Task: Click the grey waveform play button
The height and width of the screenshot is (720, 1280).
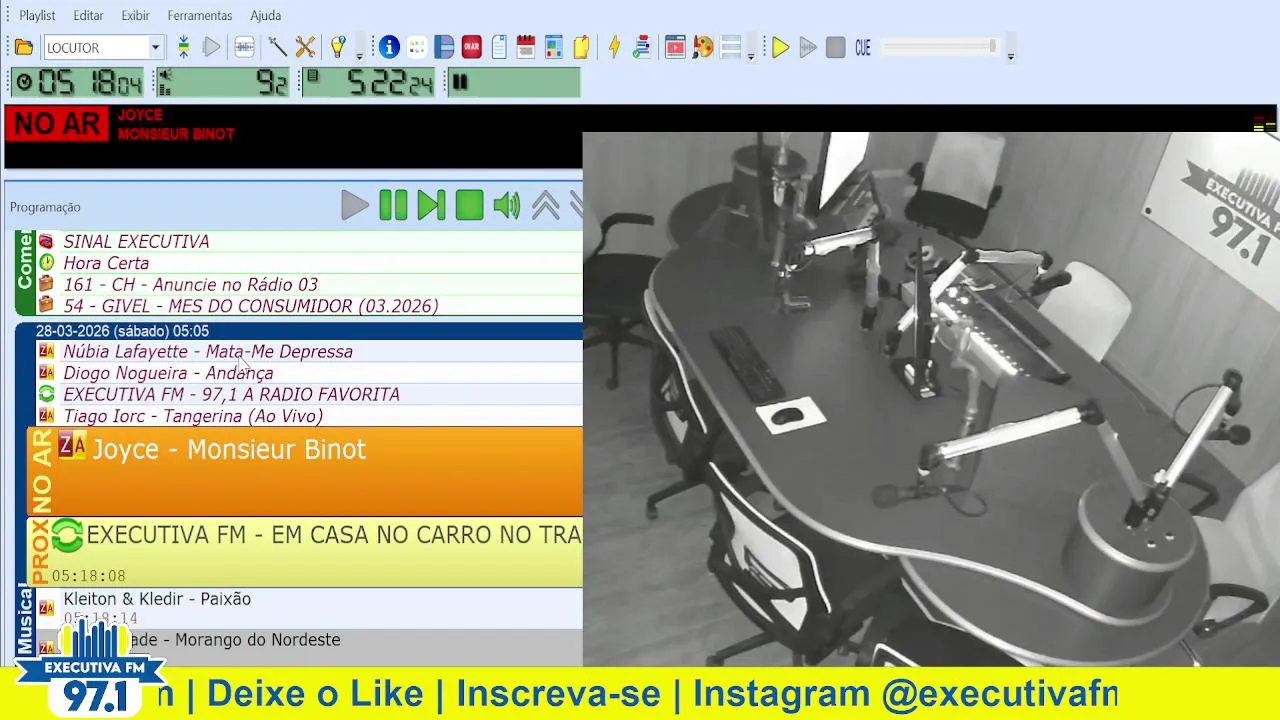Action: [808, 47]
